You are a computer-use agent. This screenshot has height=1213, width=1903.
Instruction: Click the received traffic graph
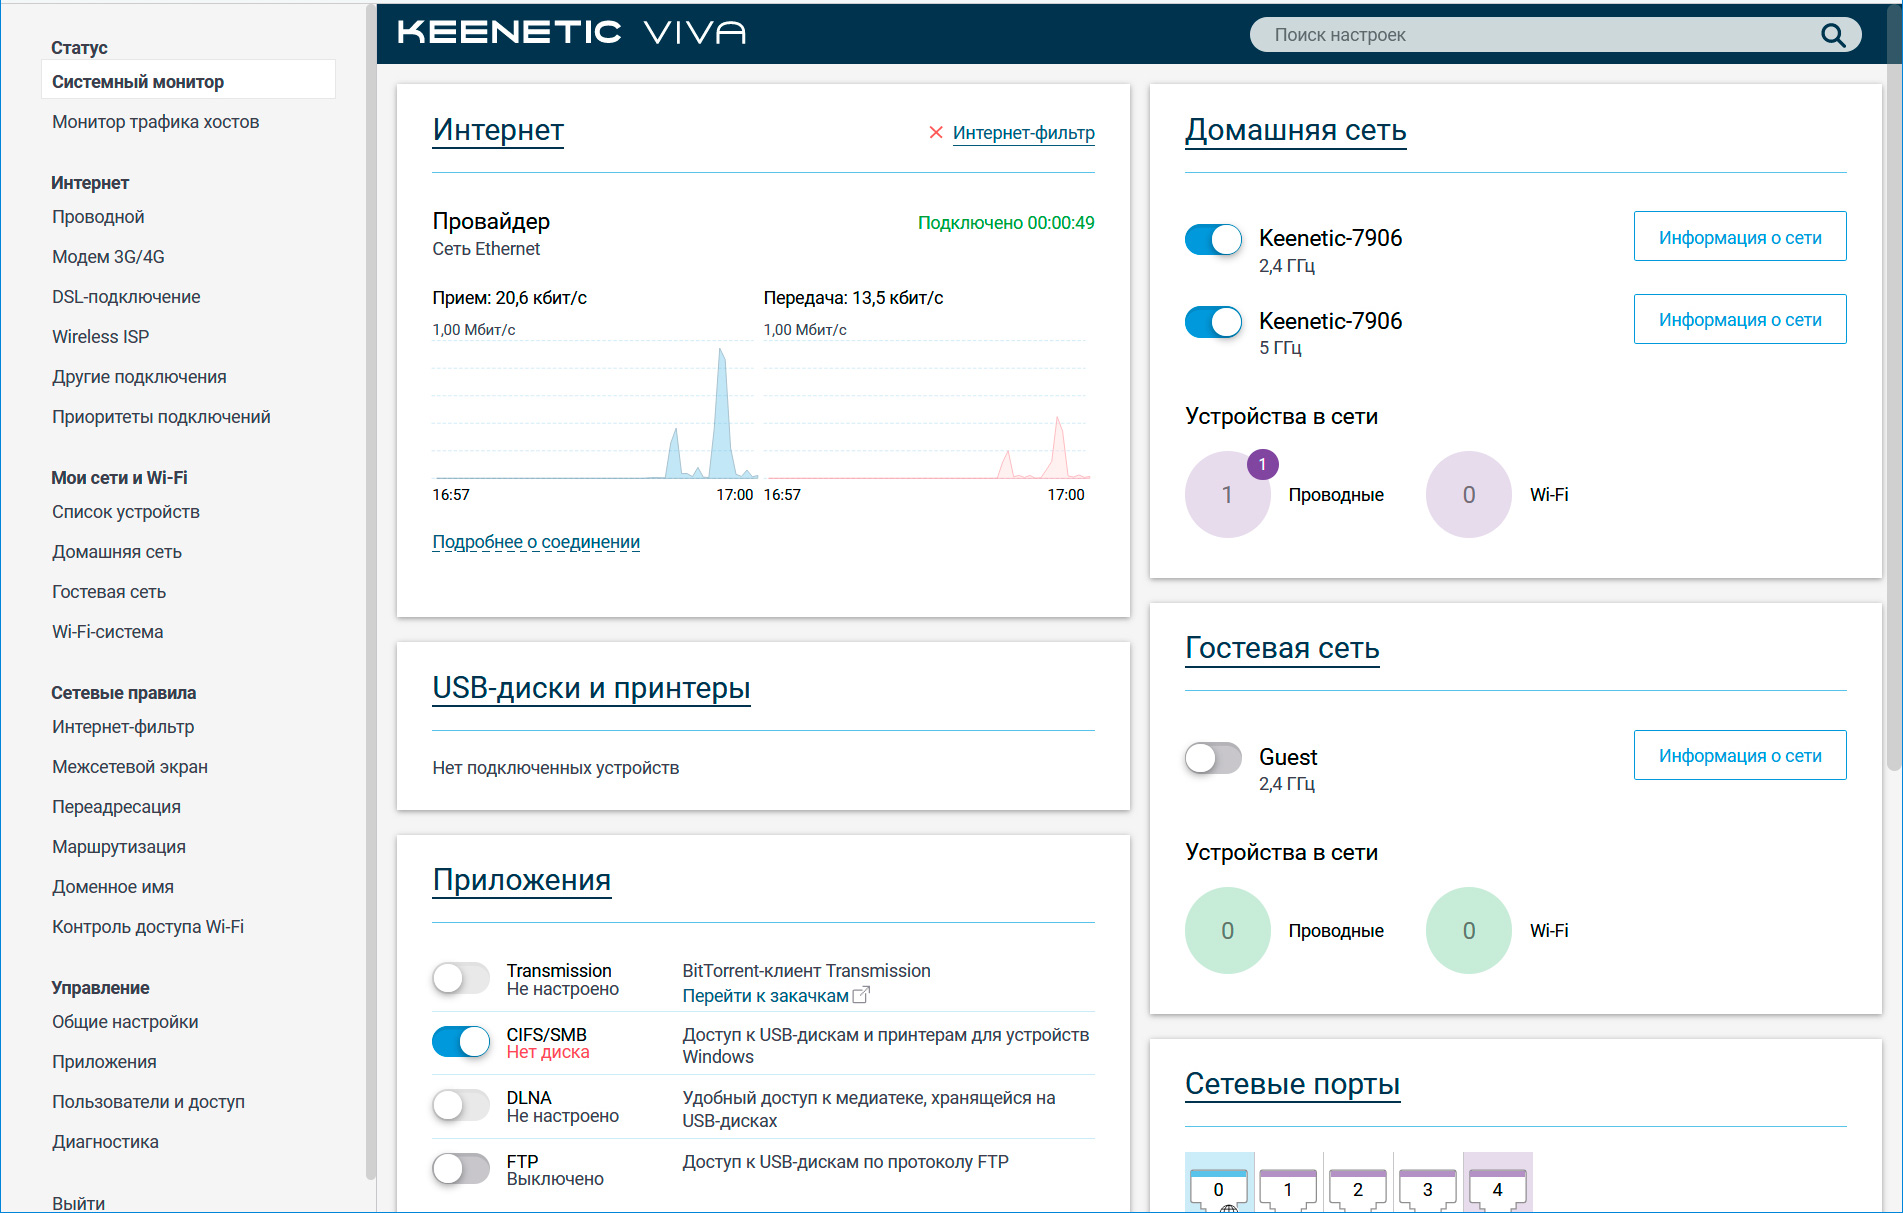(594, 410)
